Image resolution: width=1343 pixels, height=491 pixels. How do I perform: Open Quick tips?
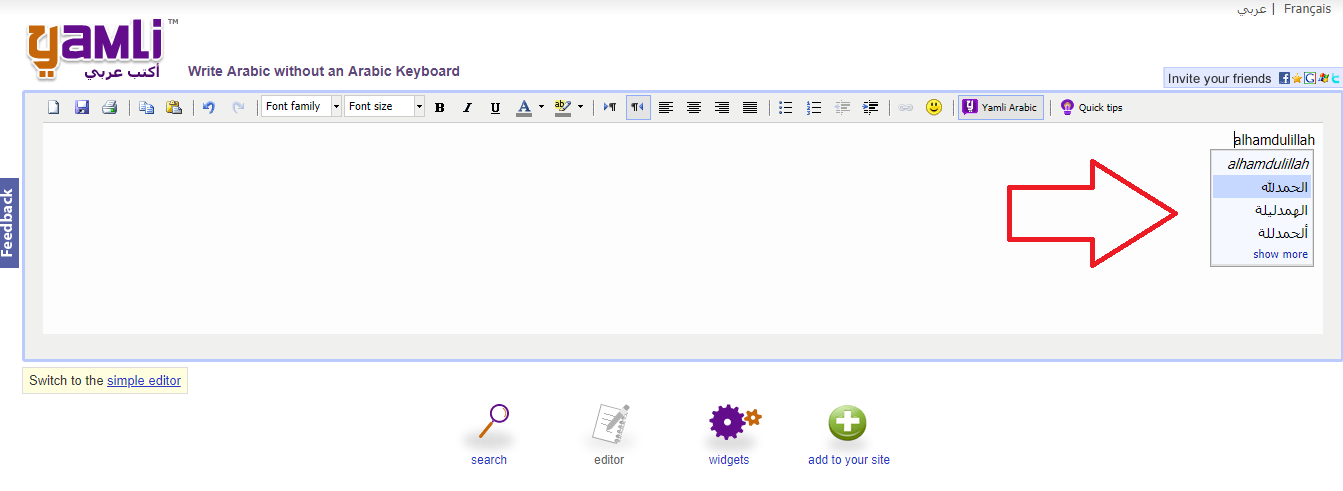pos(1091,107)
